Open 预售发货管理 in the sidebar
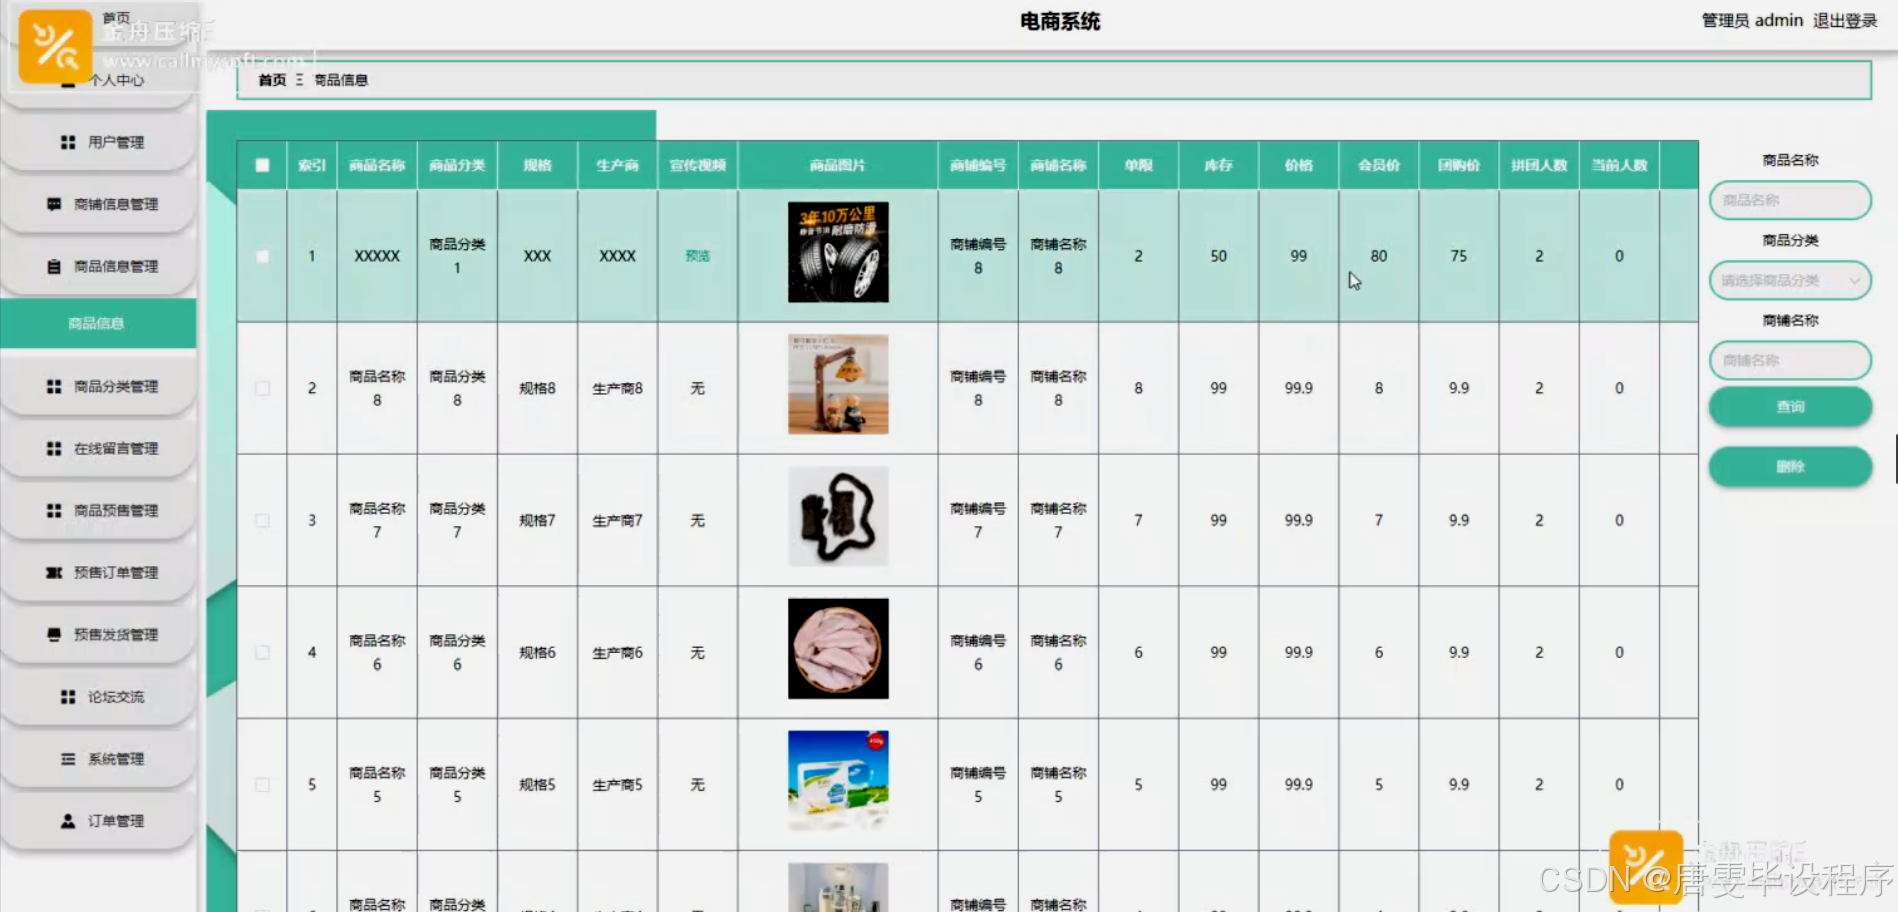This screenshot has height=912, width=1898. point(98,634)
